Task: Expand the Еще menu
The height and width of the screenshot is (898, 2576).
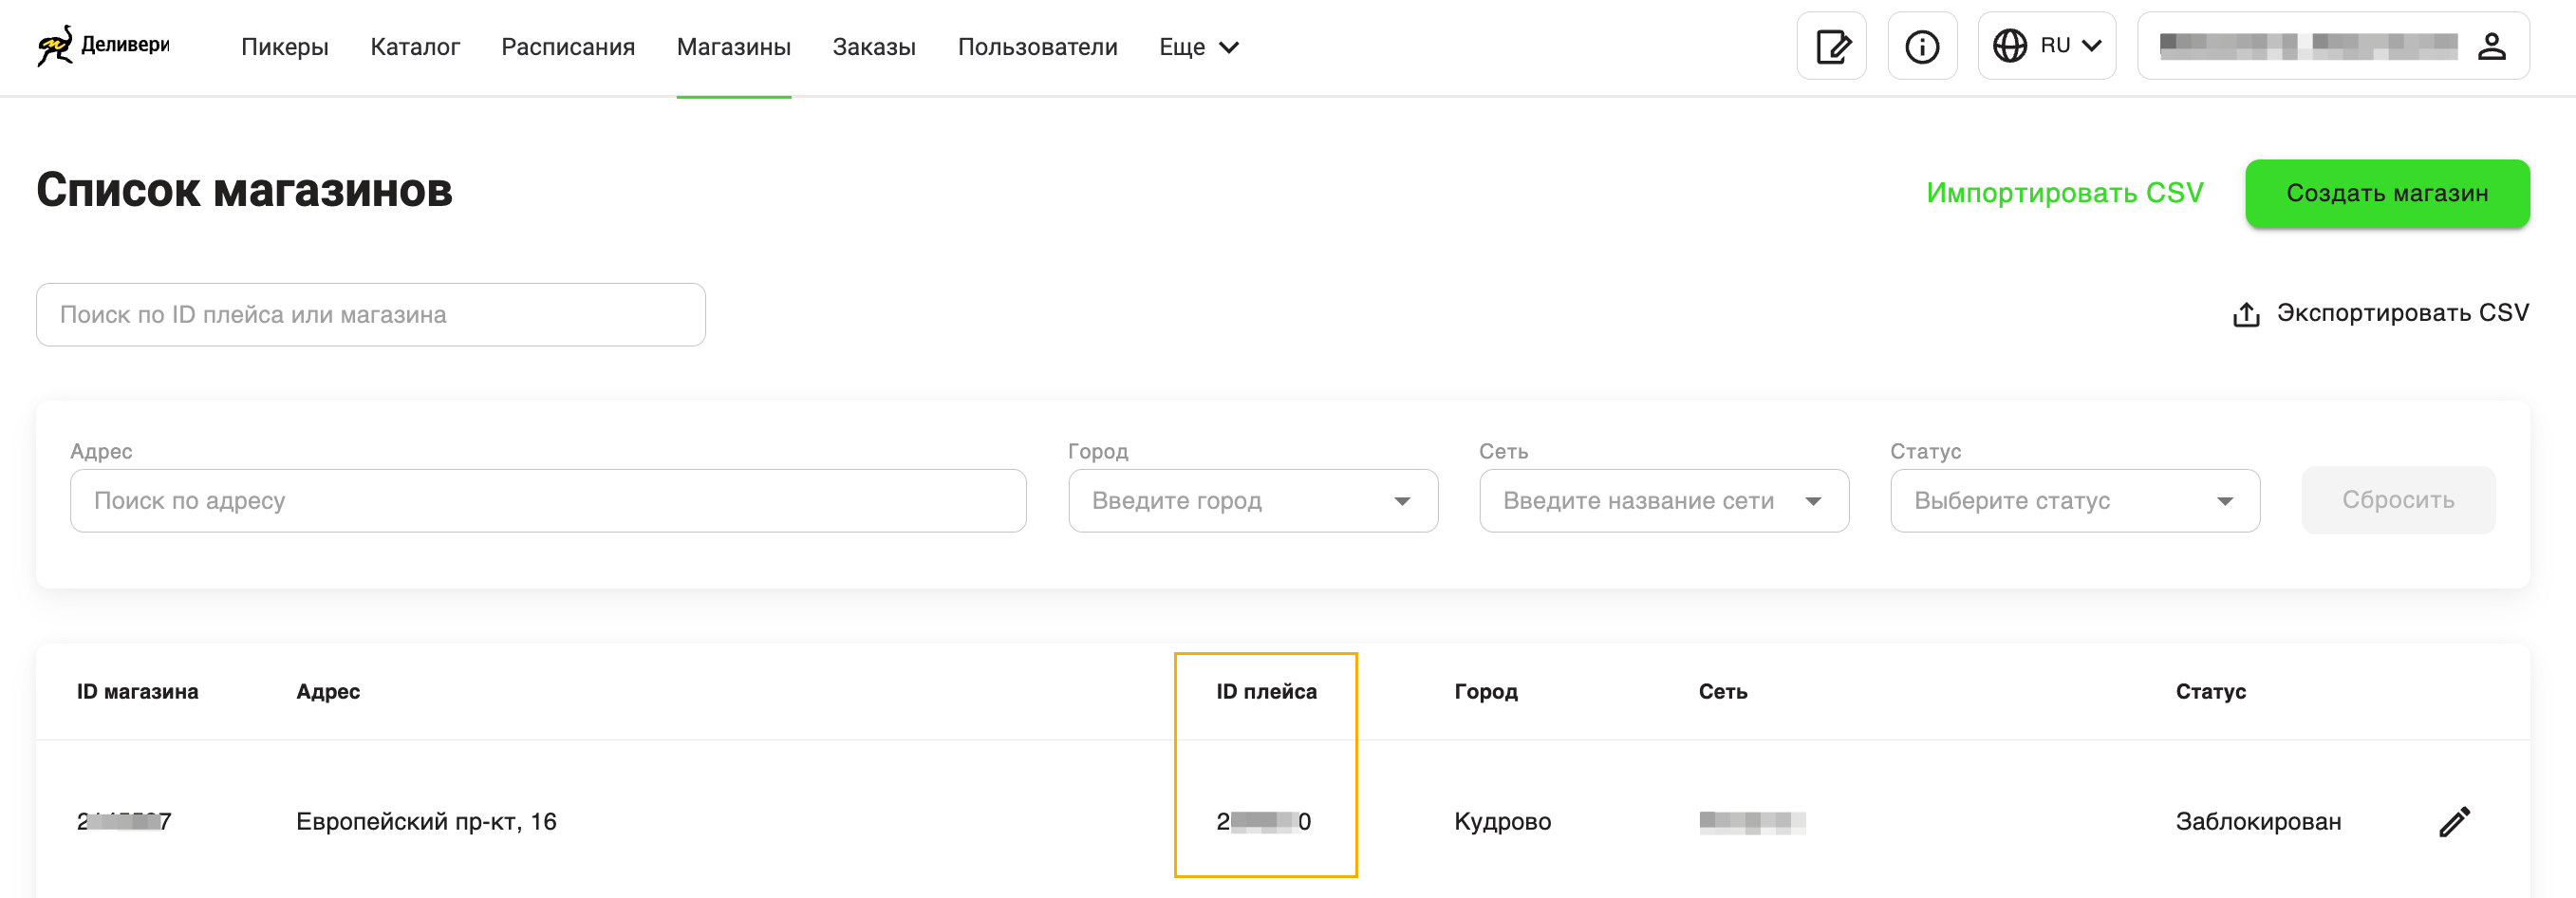Action: click(1198, 47)
